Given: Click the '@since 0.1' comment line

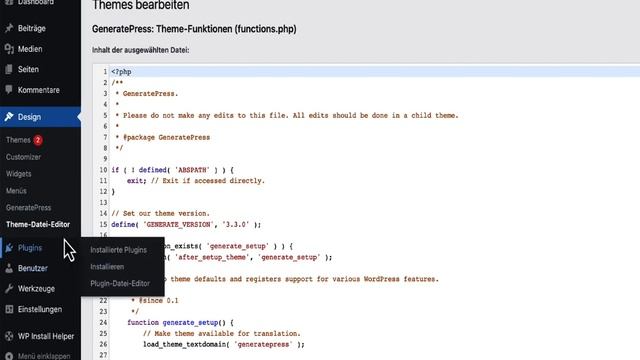Looking at the screenshot, I should (155, 300).
